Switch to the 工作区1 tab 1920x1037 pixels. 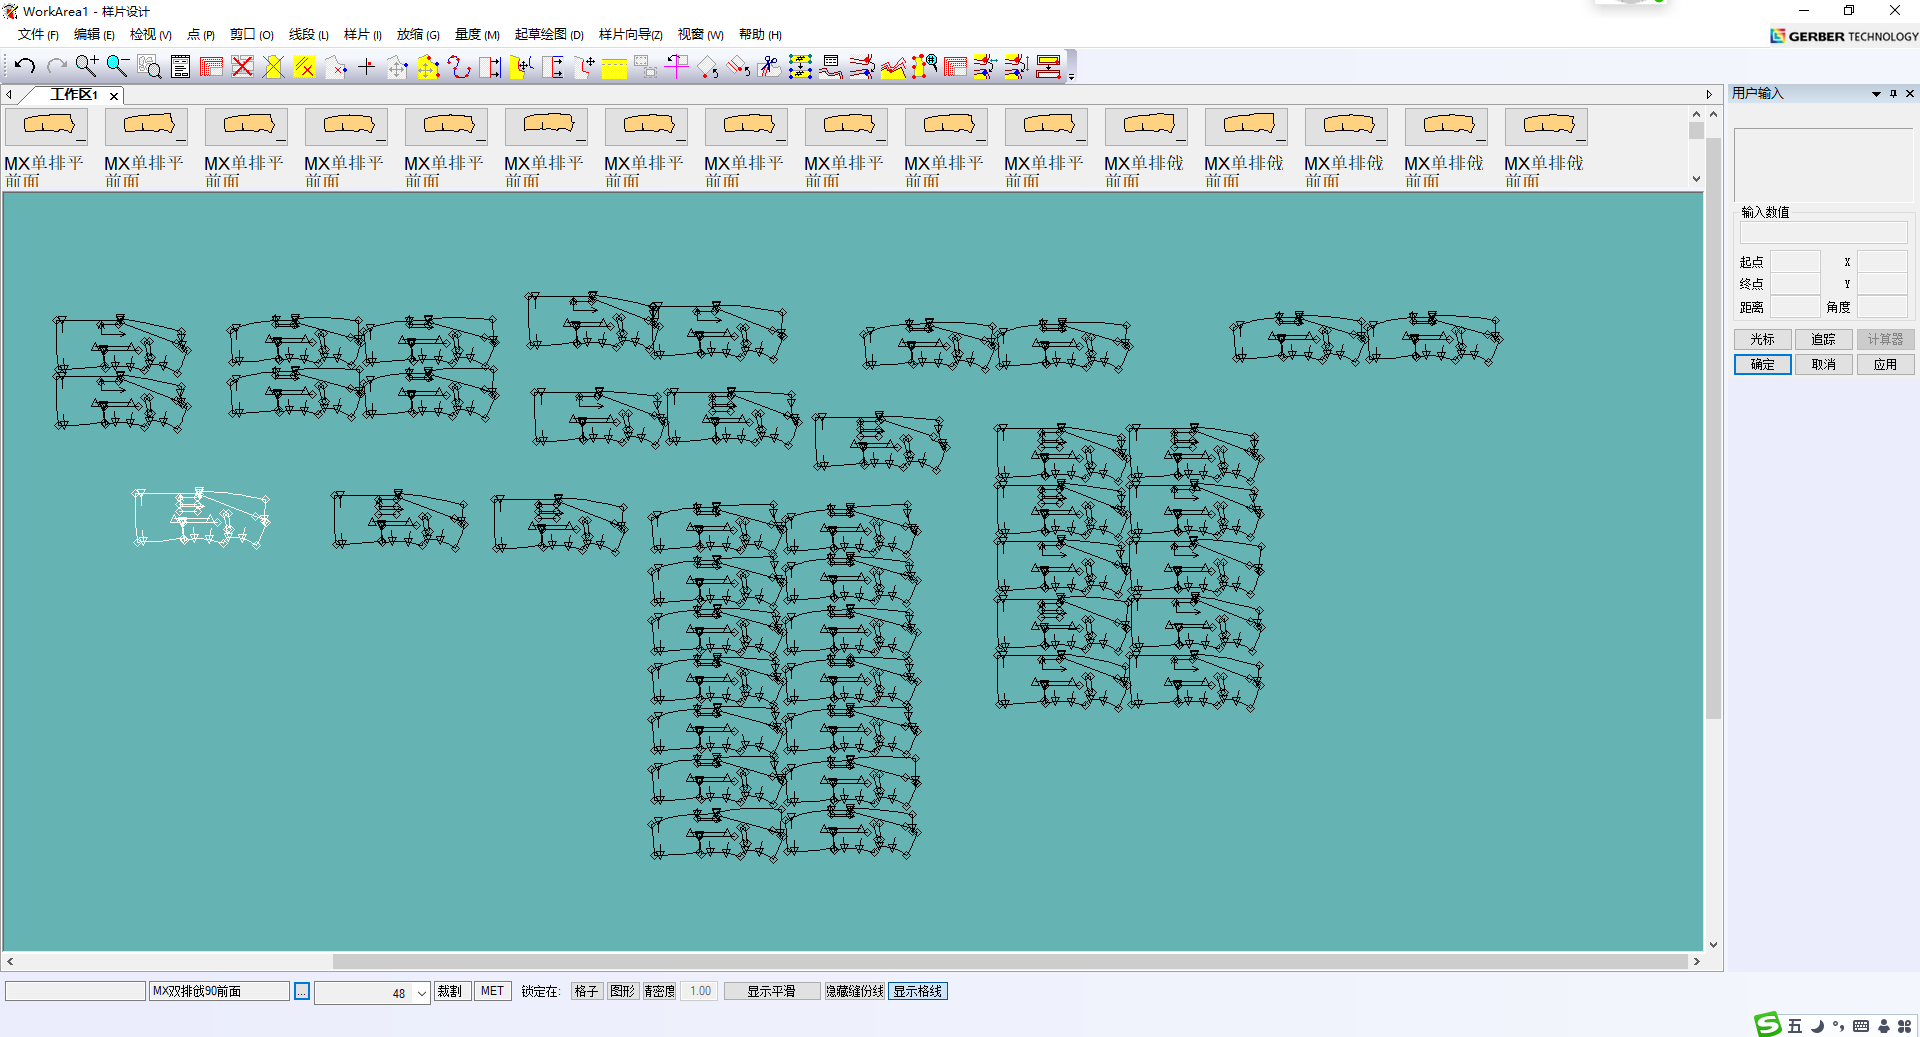point(74,95)
